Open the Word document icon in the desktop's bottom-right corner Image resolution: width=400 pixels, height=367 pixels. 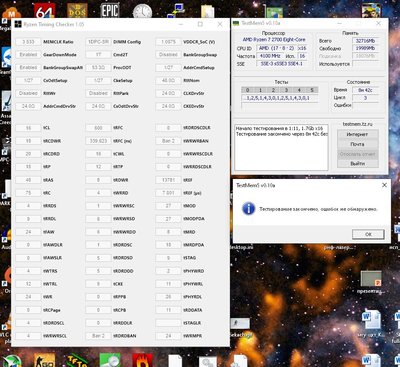point(371,361)
